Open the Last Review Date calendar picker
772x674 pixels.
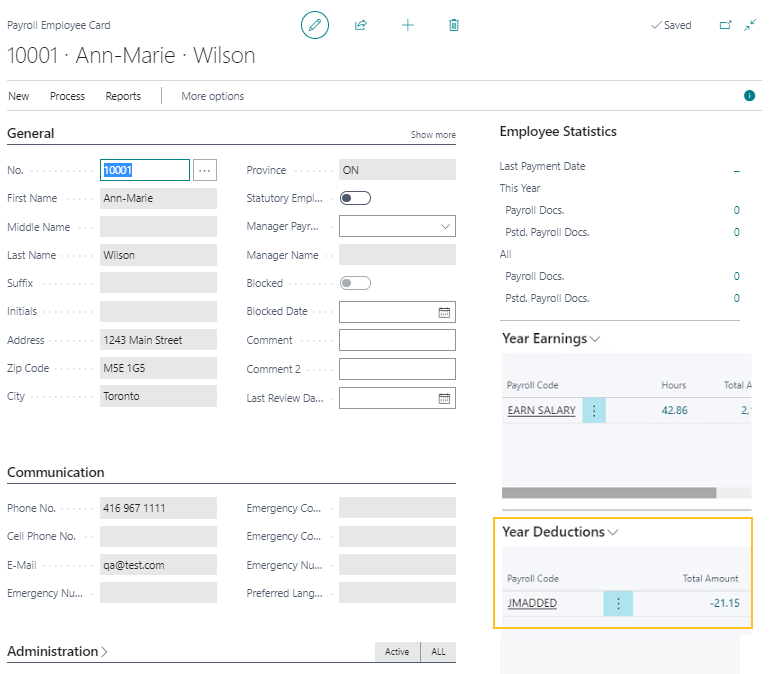coord(444,398)
